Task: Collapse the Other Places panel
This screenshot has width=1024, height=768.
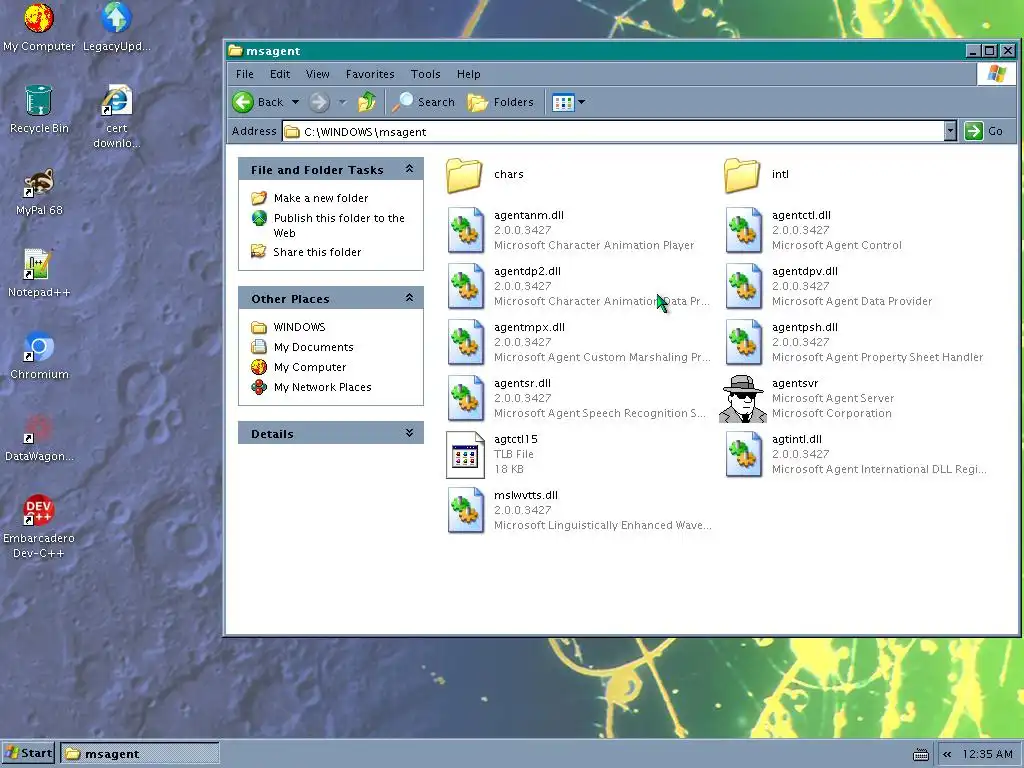Action: [x=409, y=298]
